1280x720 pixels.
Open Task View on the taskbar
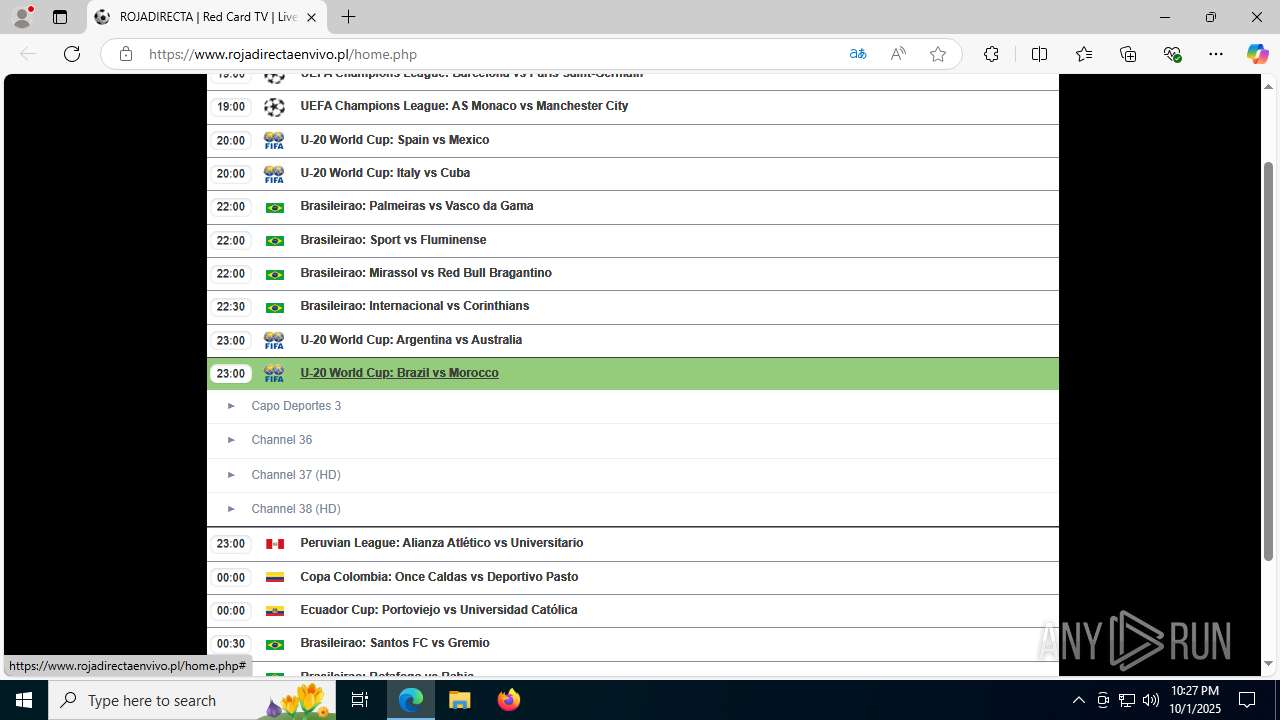tap(360, 700)
